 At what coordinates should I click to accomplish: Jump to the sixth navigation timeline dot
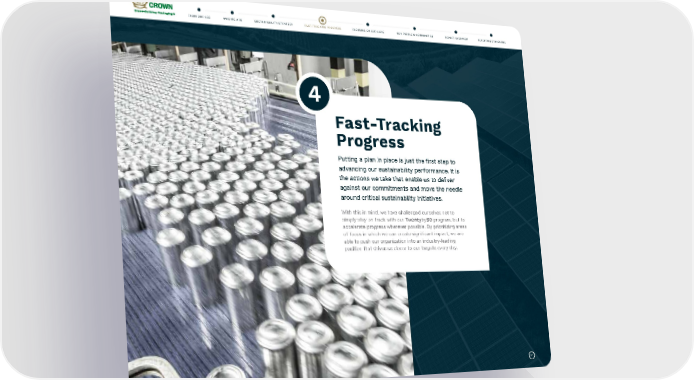(415, 28)
